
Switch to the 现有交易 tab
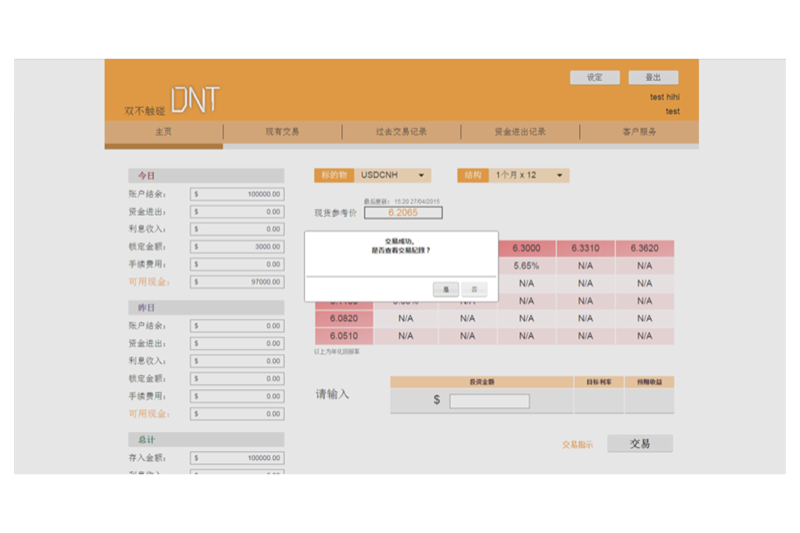click(282, 132)
